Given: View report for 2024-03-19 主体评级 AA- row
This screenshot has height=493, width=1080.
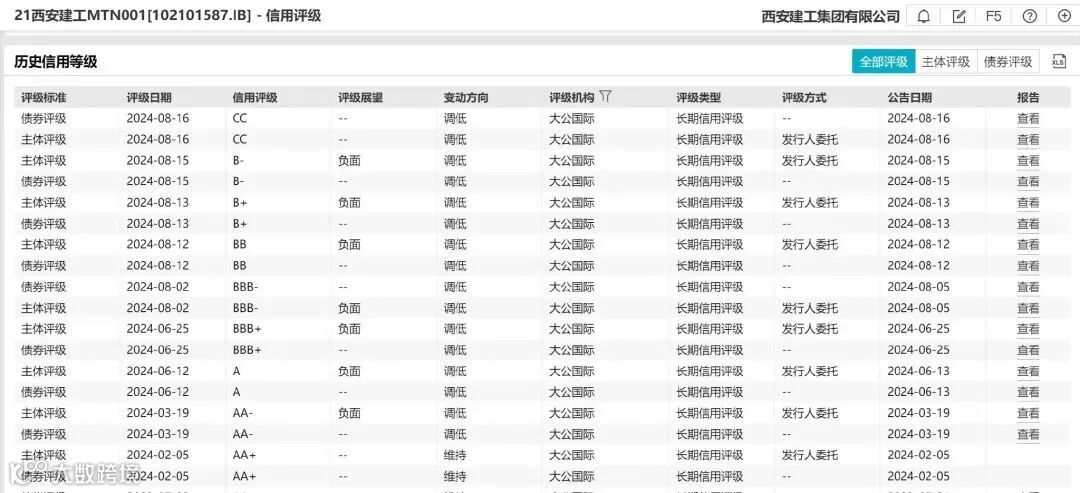Looking at the screenshot, I should click(1028, 413).
